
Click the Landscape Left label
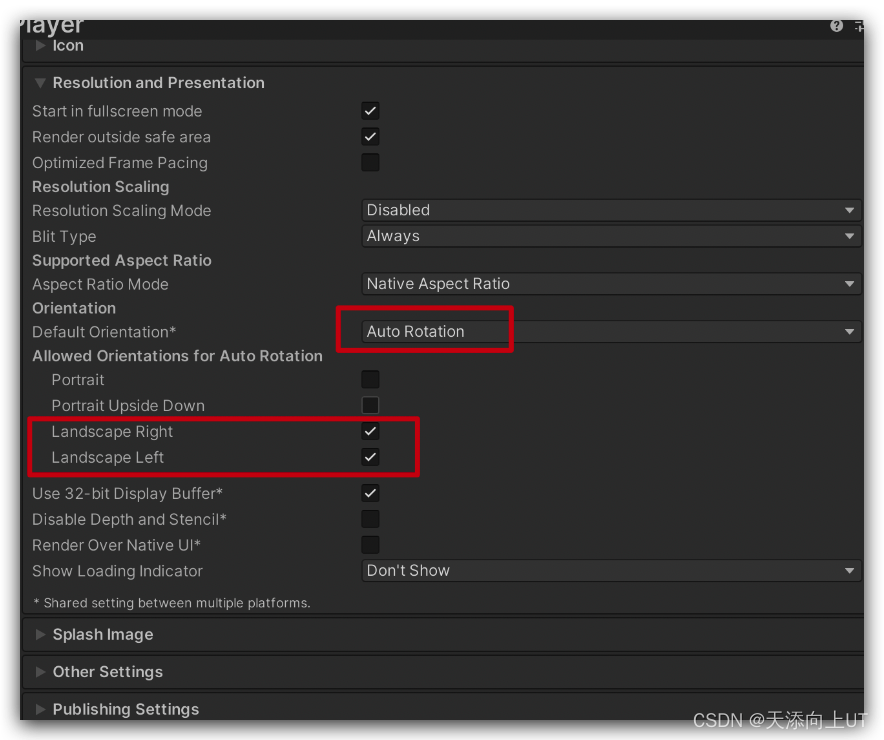[108, 458]
